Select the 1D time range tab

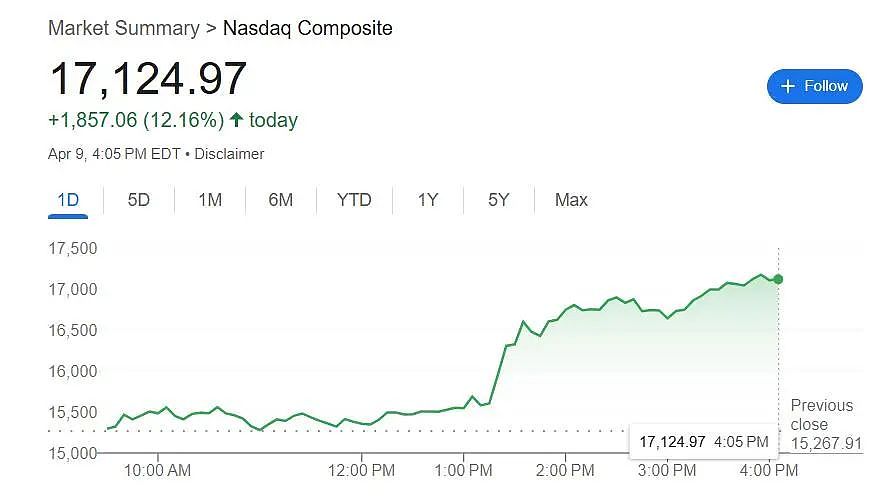tap(68, 200)
